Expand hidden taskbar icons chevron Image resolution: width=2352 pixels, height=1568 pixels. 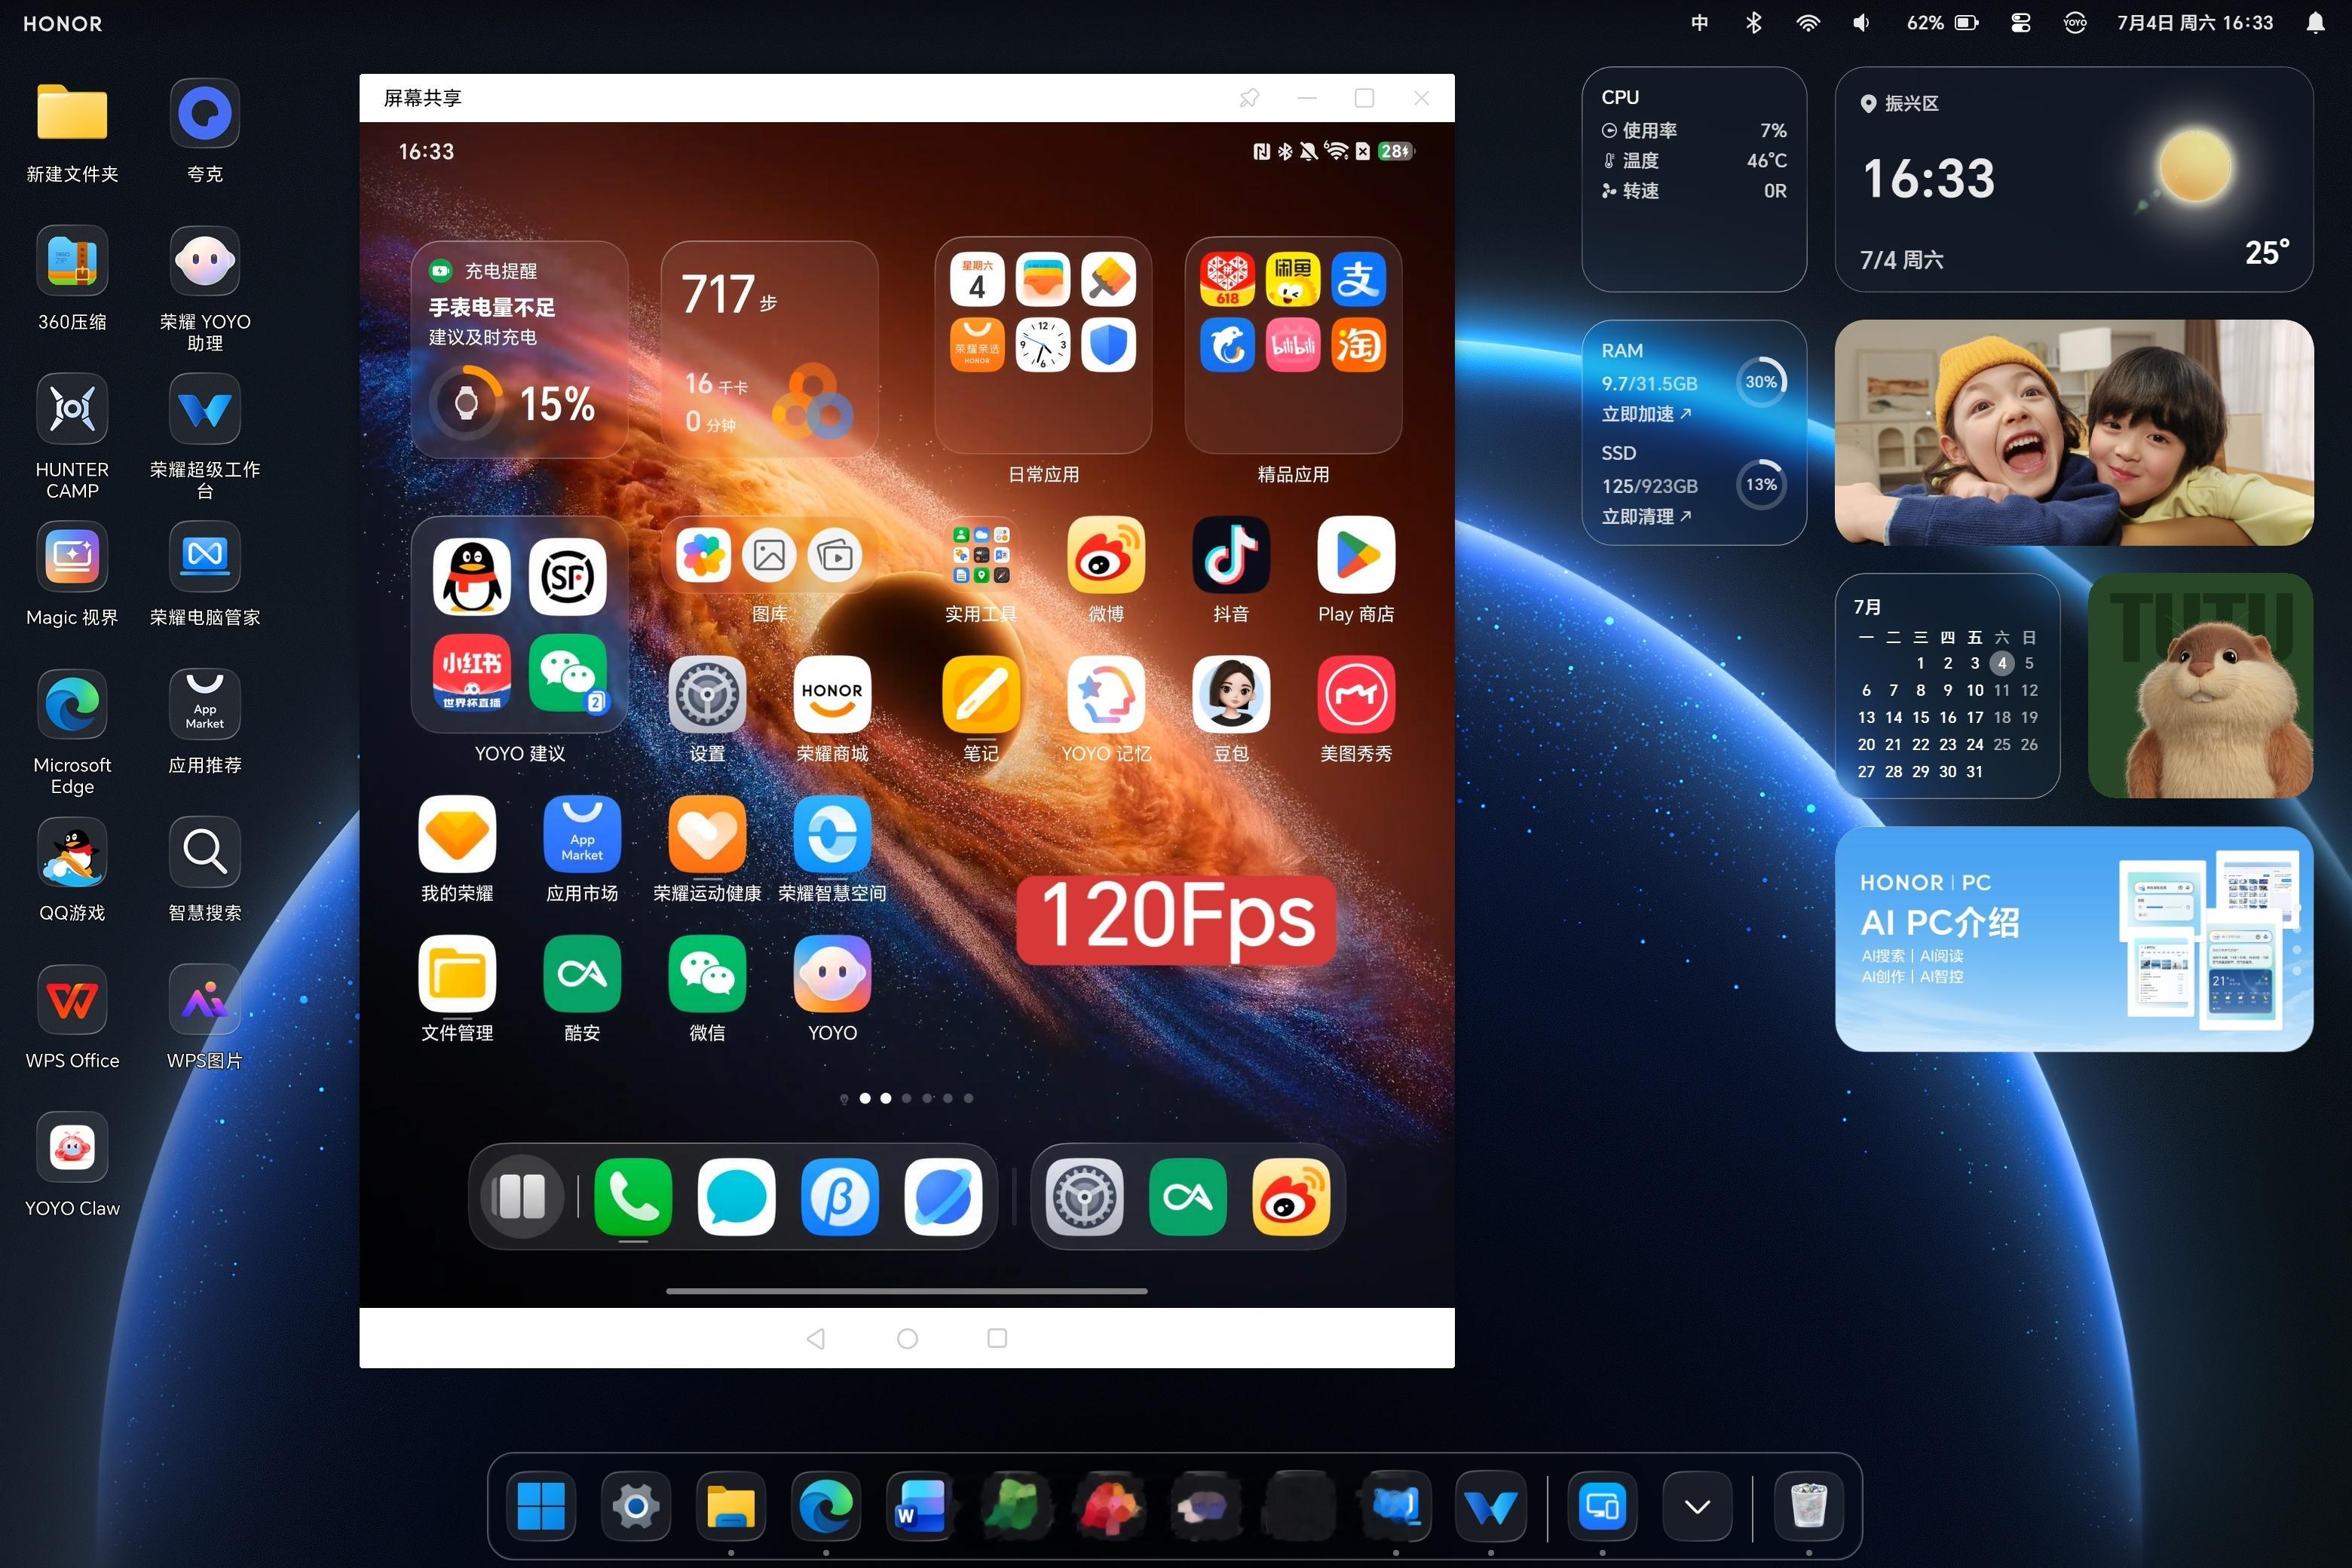click(x=1697, y=1506)
